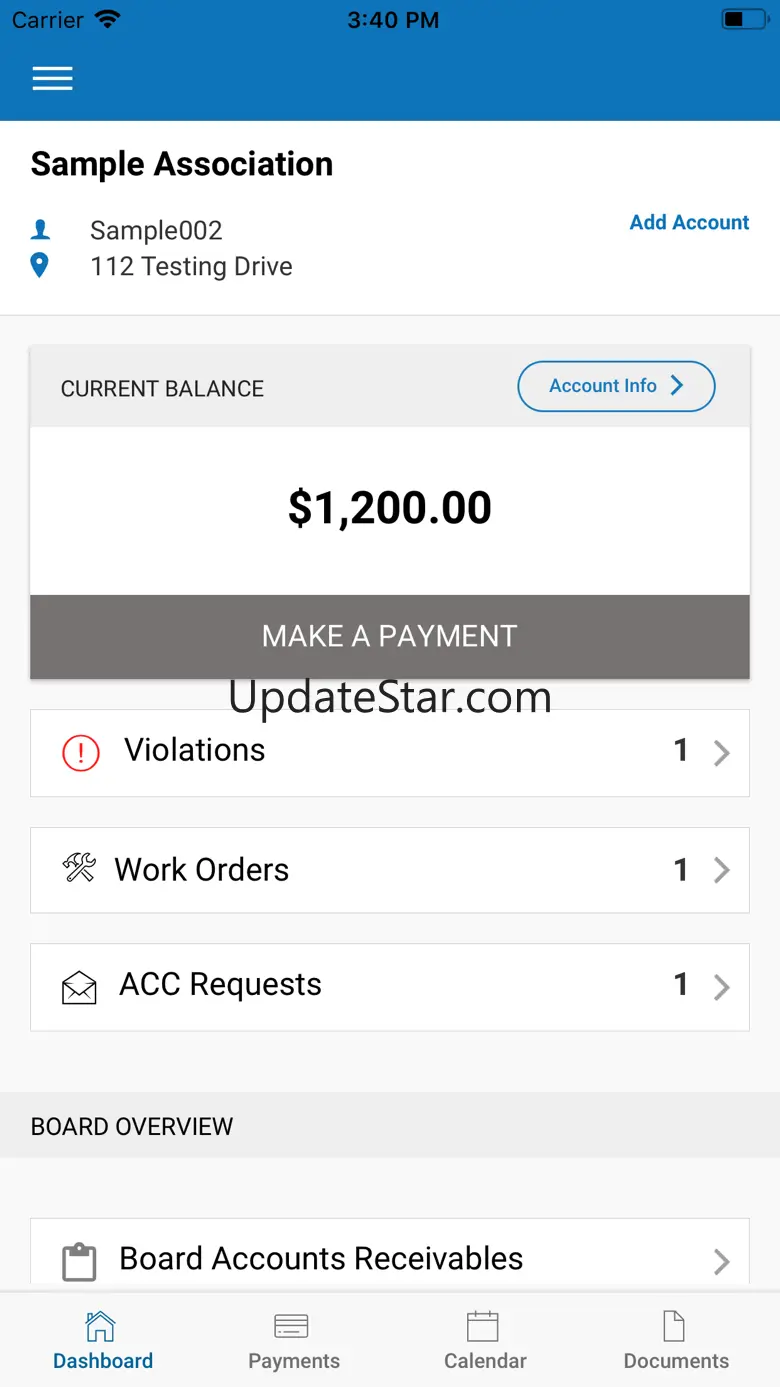
Task: Tap the account user profile icon
Action: [40, 230]
